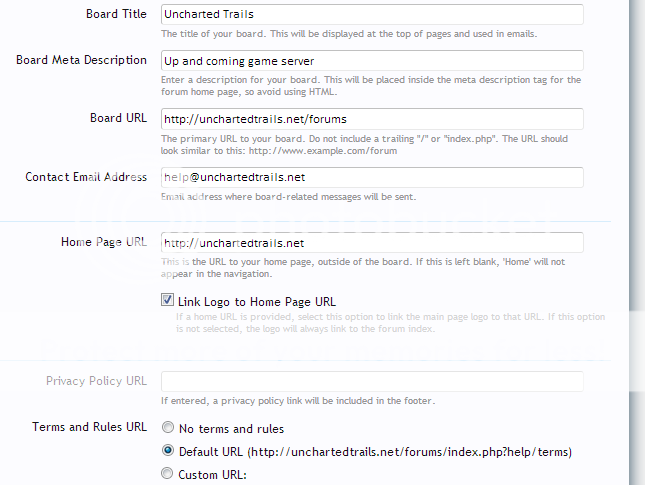Click the Board Title label

tap(116, 14)
